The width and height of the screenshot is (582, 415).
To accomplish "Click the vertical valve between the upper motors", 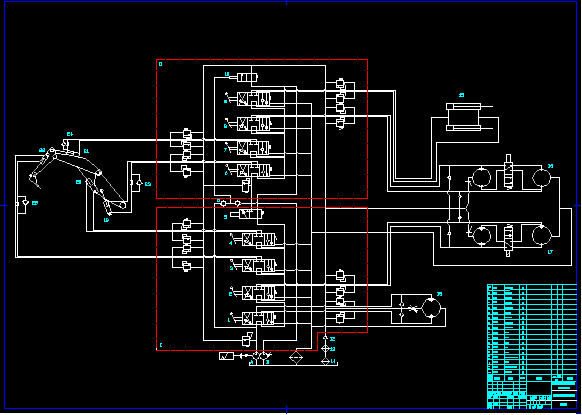I will [508, 173].
